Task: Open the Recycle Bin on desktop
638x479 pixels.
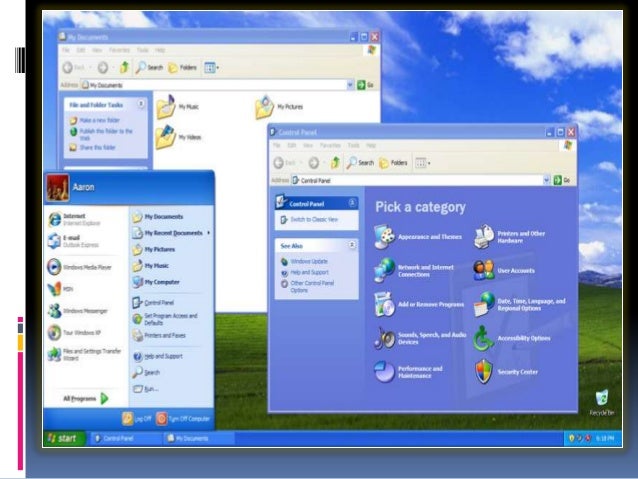Action: click(x=602, y=403)
